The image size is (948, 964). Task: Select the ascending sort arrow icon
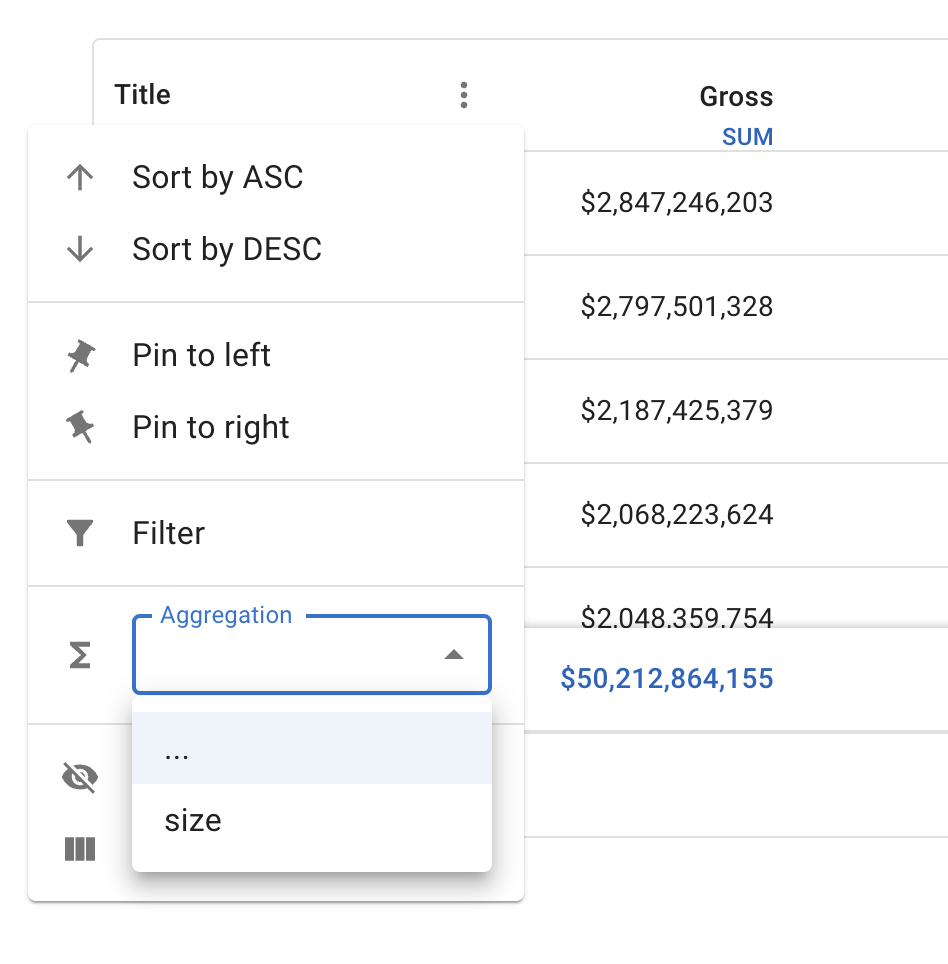[x=79, y=176]
